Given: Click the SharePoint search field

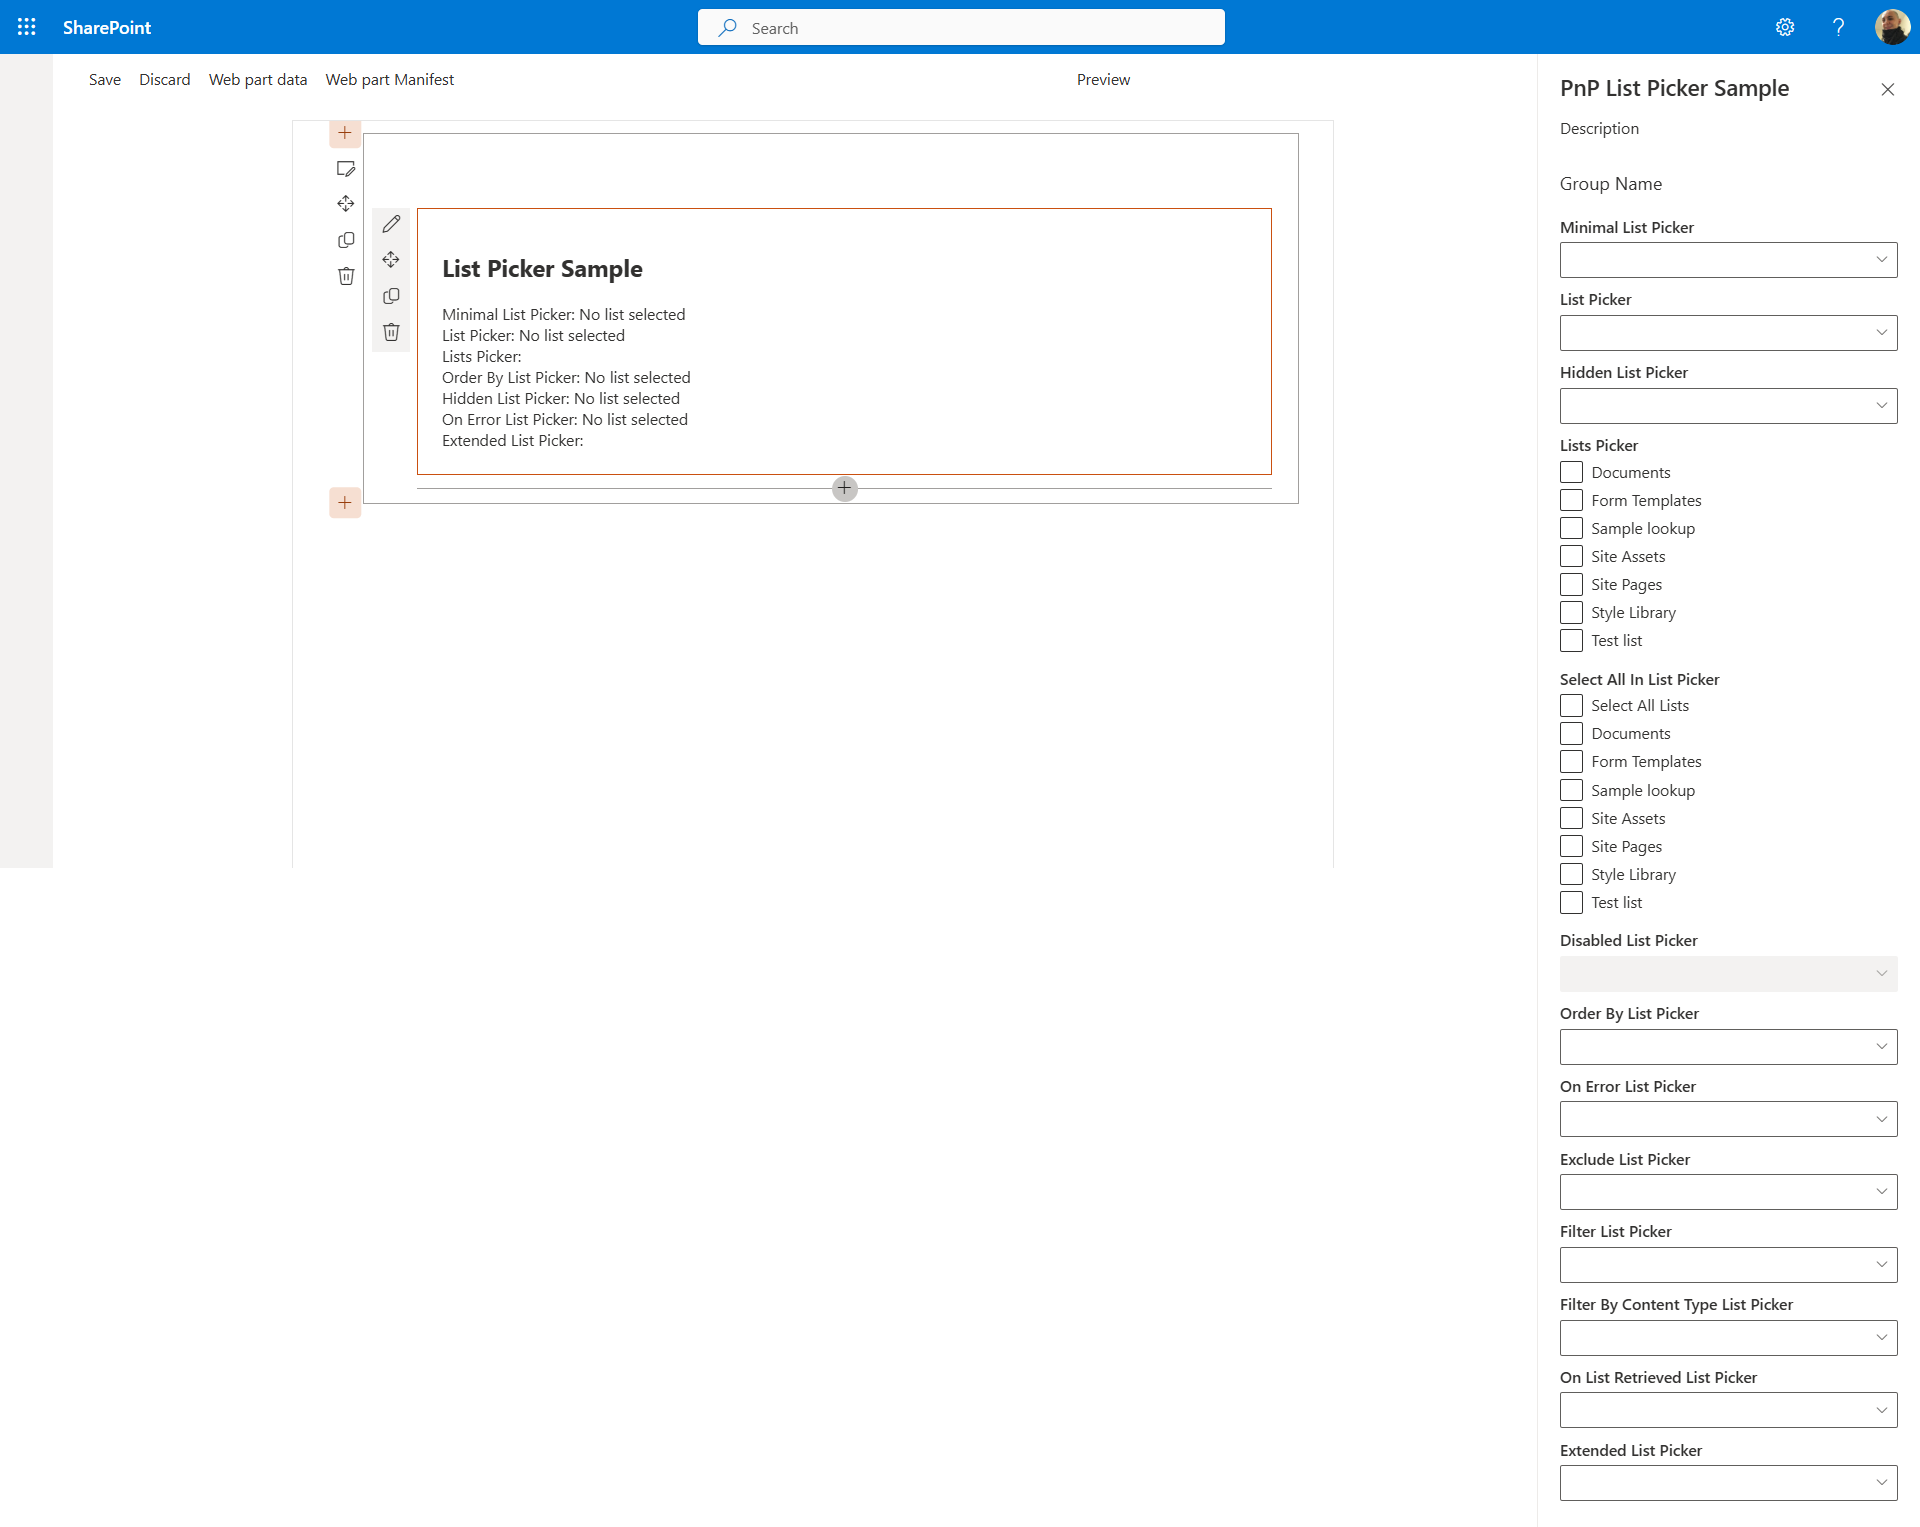Looking at the screenshot, I should coord(960,27).
